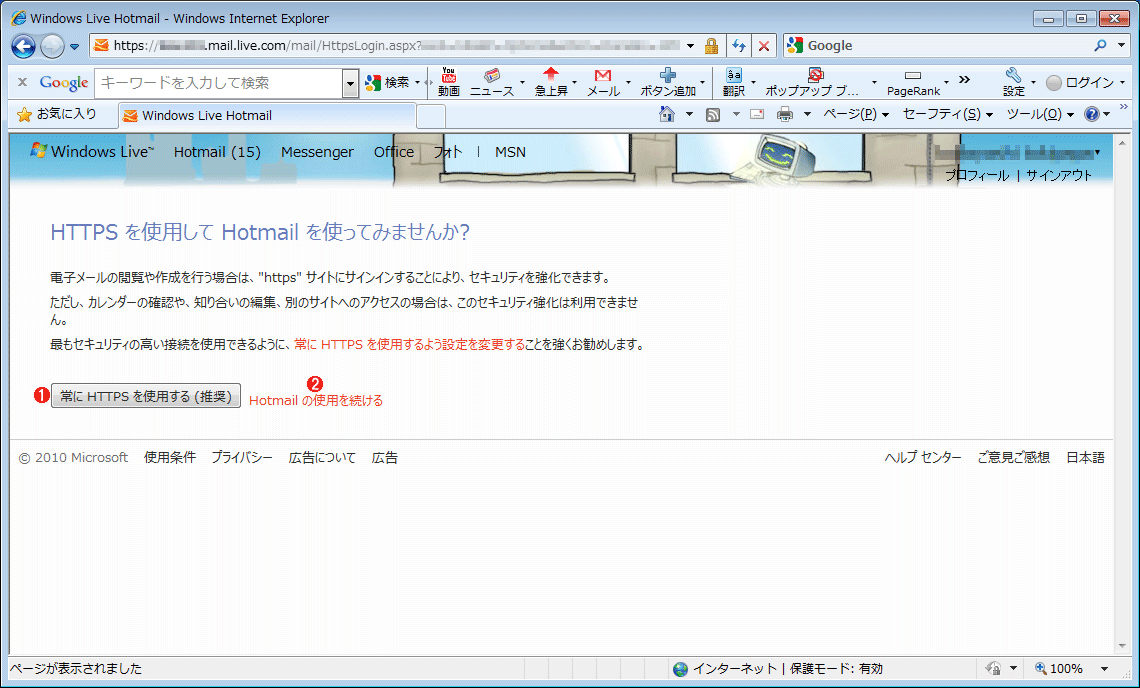Click the Google logo on the toolbar
Image resolution: width=1140 pixels, height=688 pixels.
coord(64,83)
